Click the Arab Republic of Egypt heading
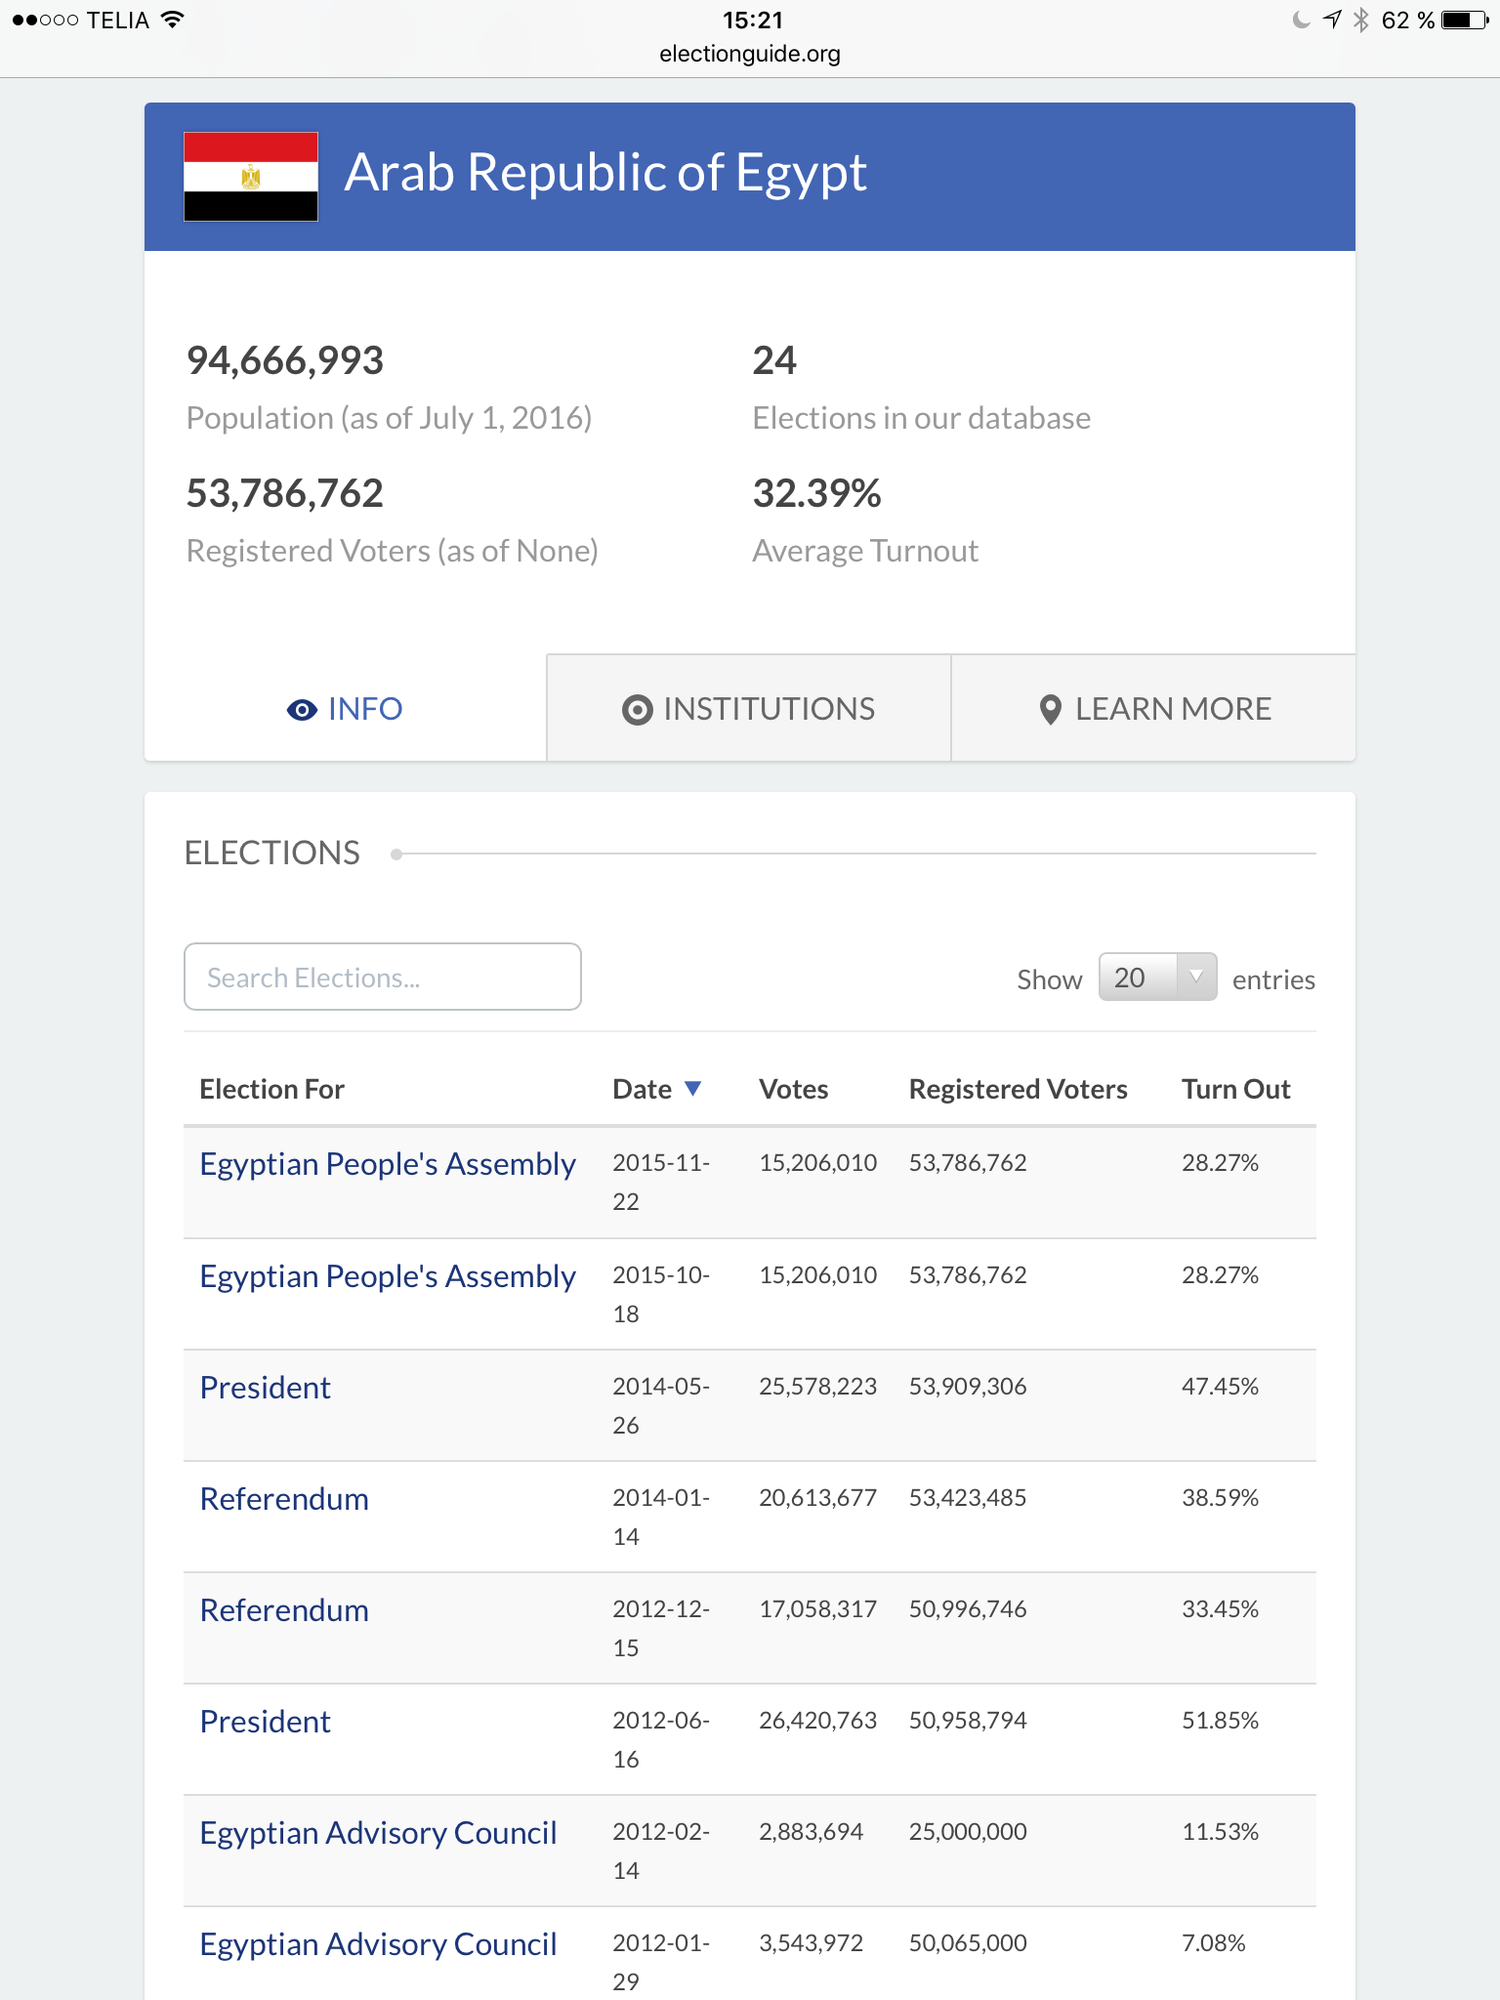The height and width of the screenshot is (2000, 1500). tap(605, 173)
